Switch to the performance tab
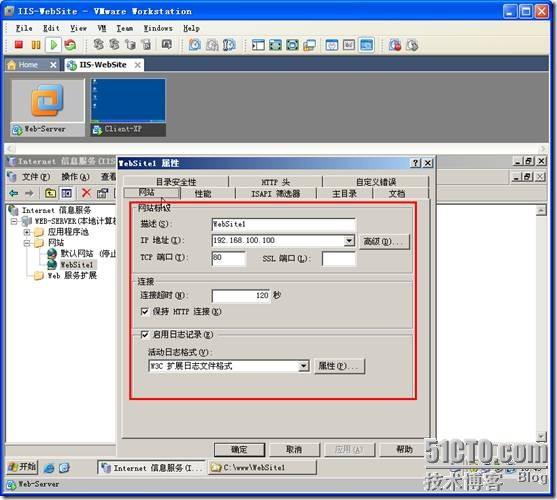The height and width of the screenshot is (500, 557). (203, 194)
